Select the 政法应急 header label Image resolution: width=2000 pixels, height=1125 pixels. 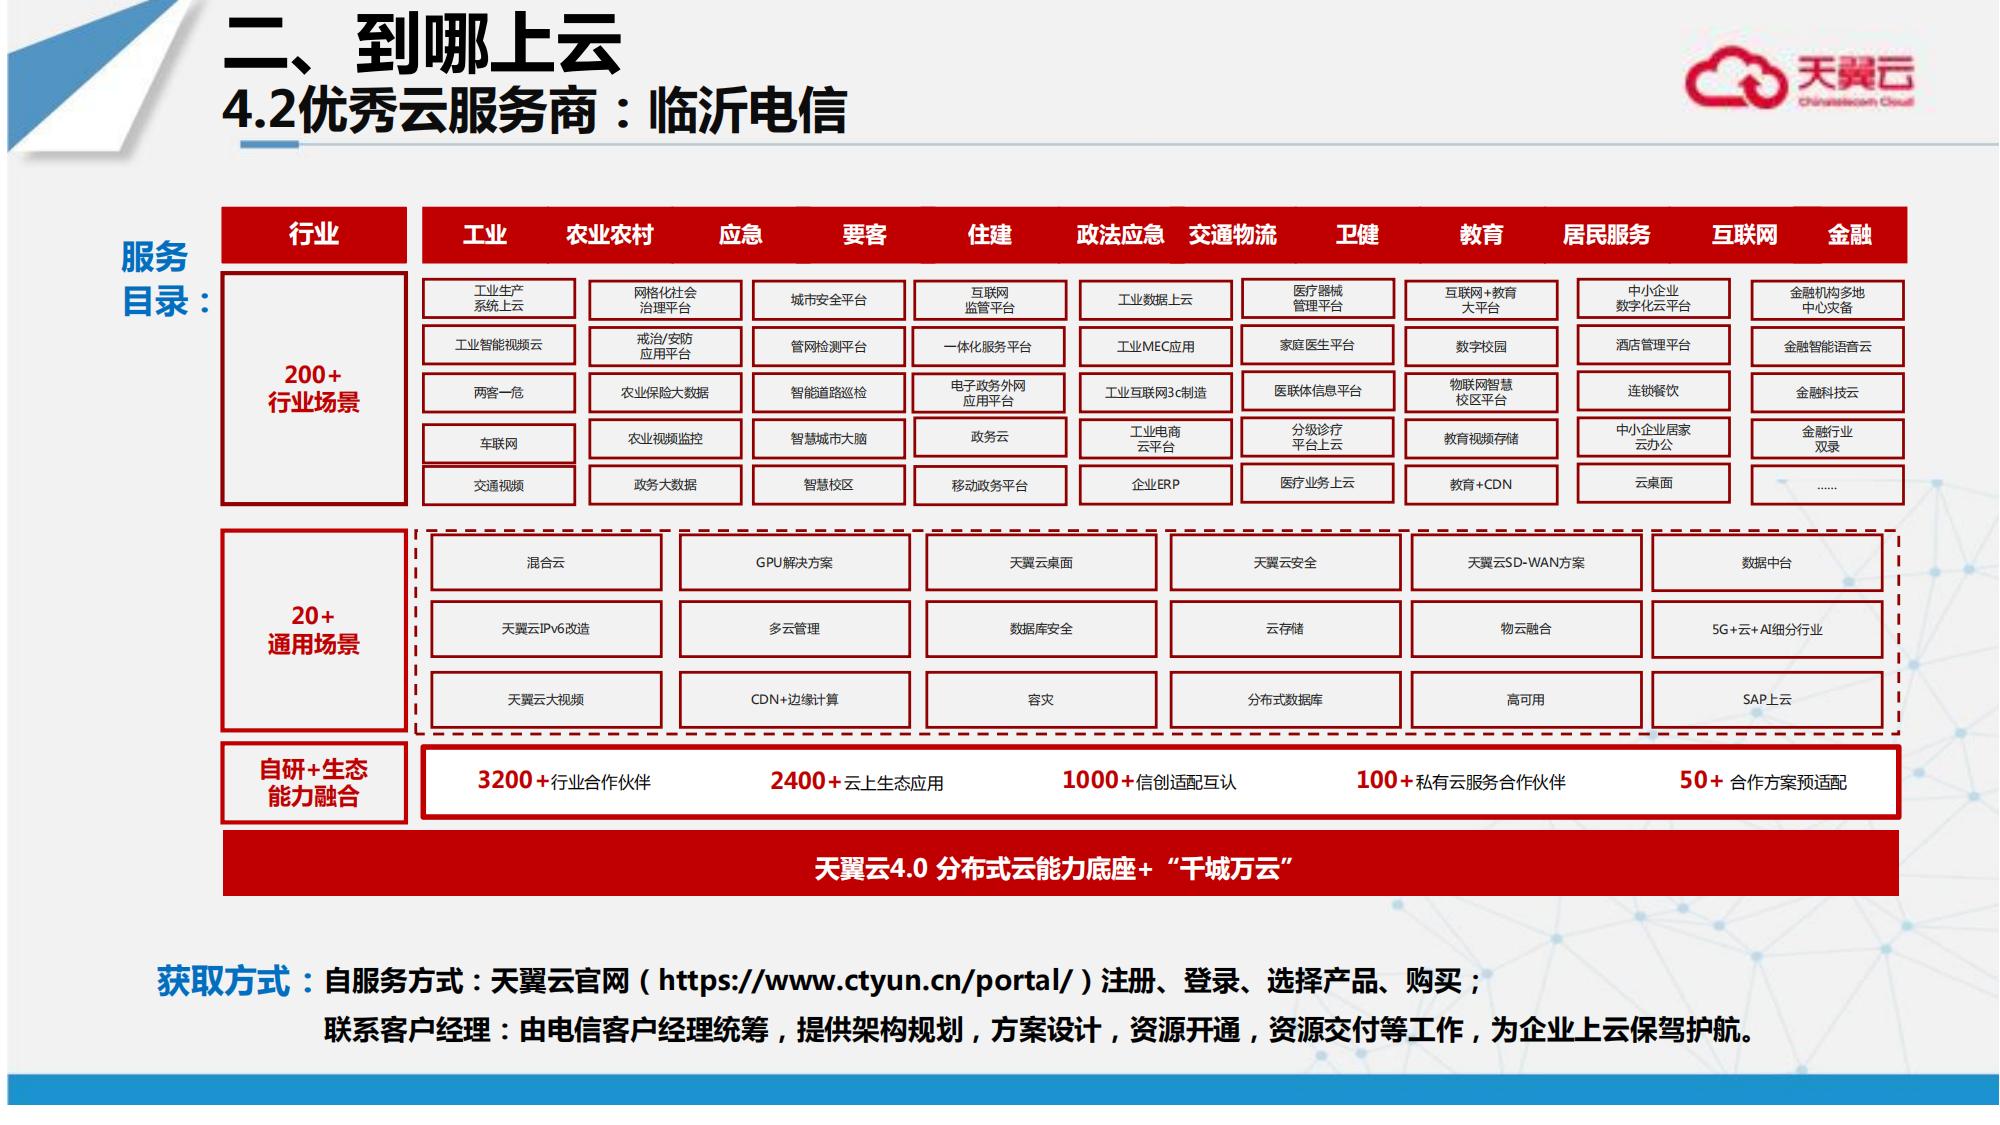pos(1120,235)
